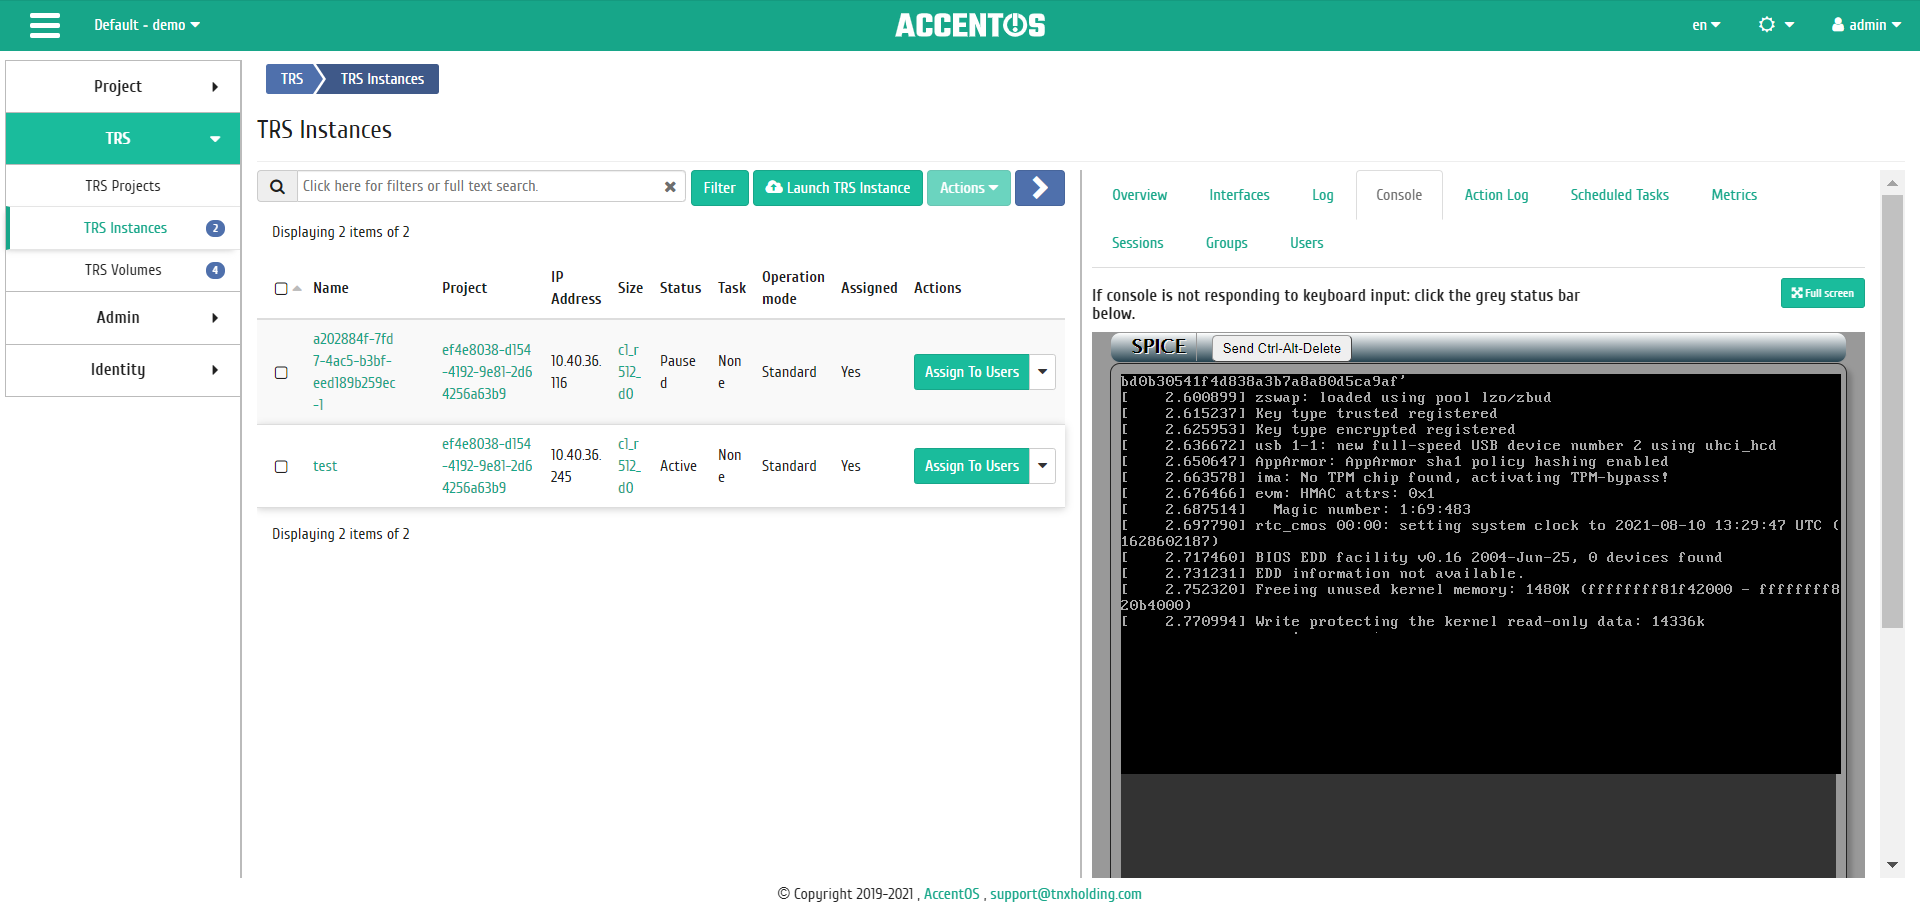Collapse the TRS sidebar menu
1920x906 pixels.
(x=123, y=139)
